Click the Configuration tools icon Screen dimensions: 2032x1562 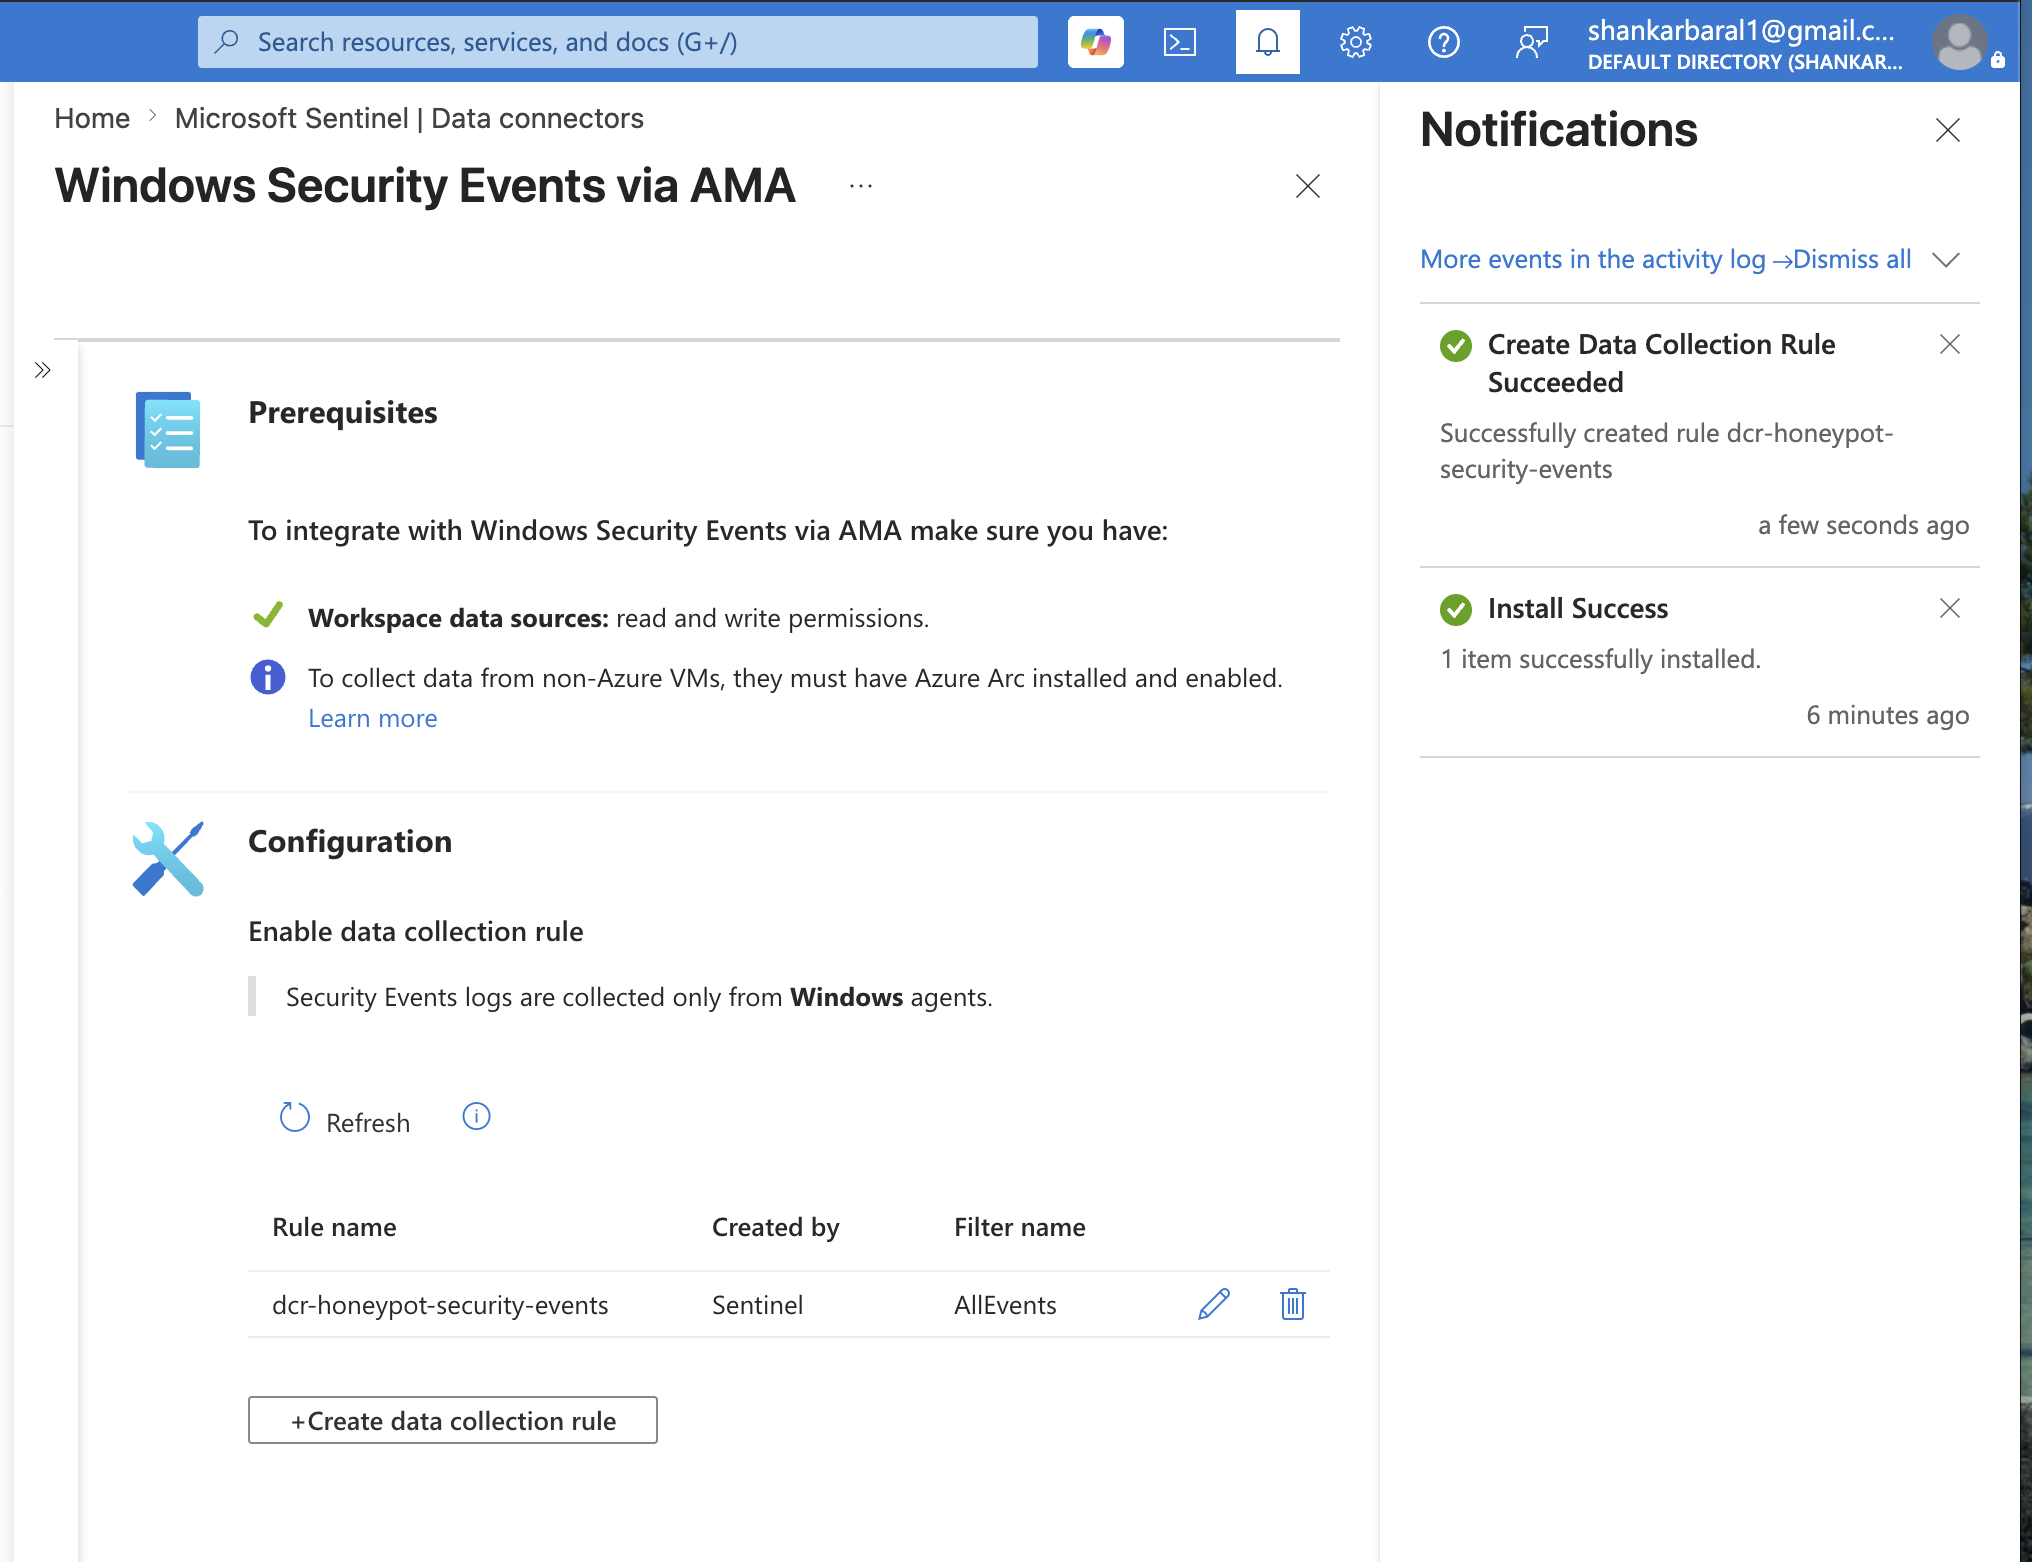[167, 859]
